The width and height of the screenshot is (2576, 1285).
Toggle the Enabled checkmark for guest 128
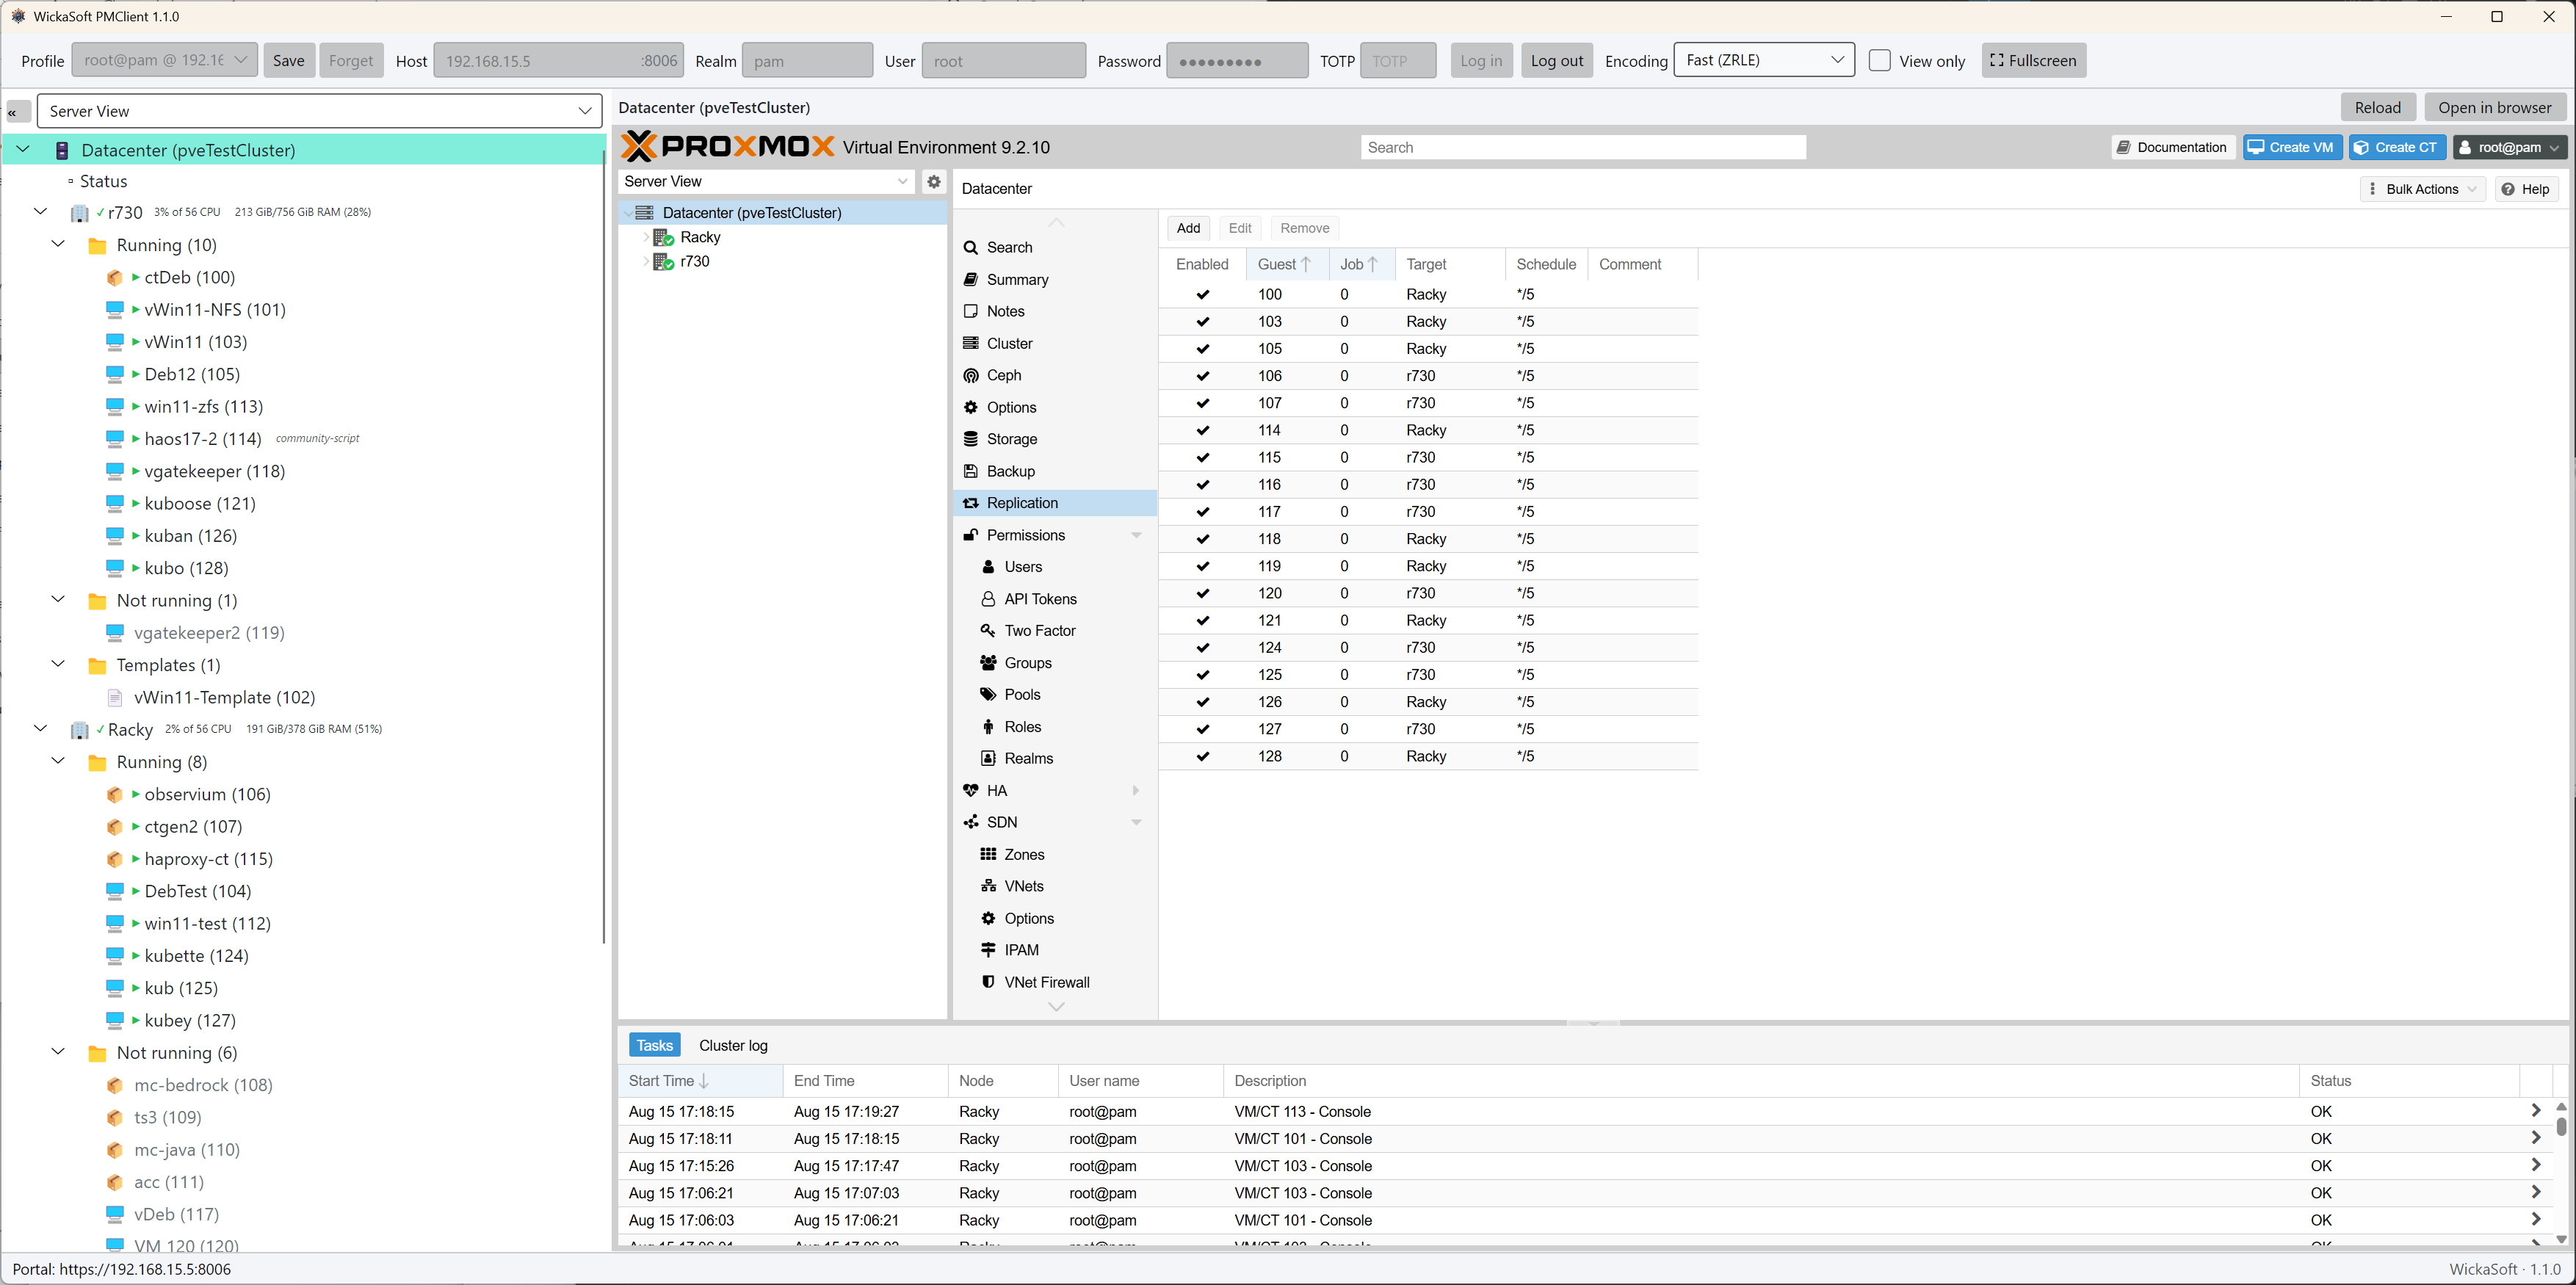(x=1202, y=757)
